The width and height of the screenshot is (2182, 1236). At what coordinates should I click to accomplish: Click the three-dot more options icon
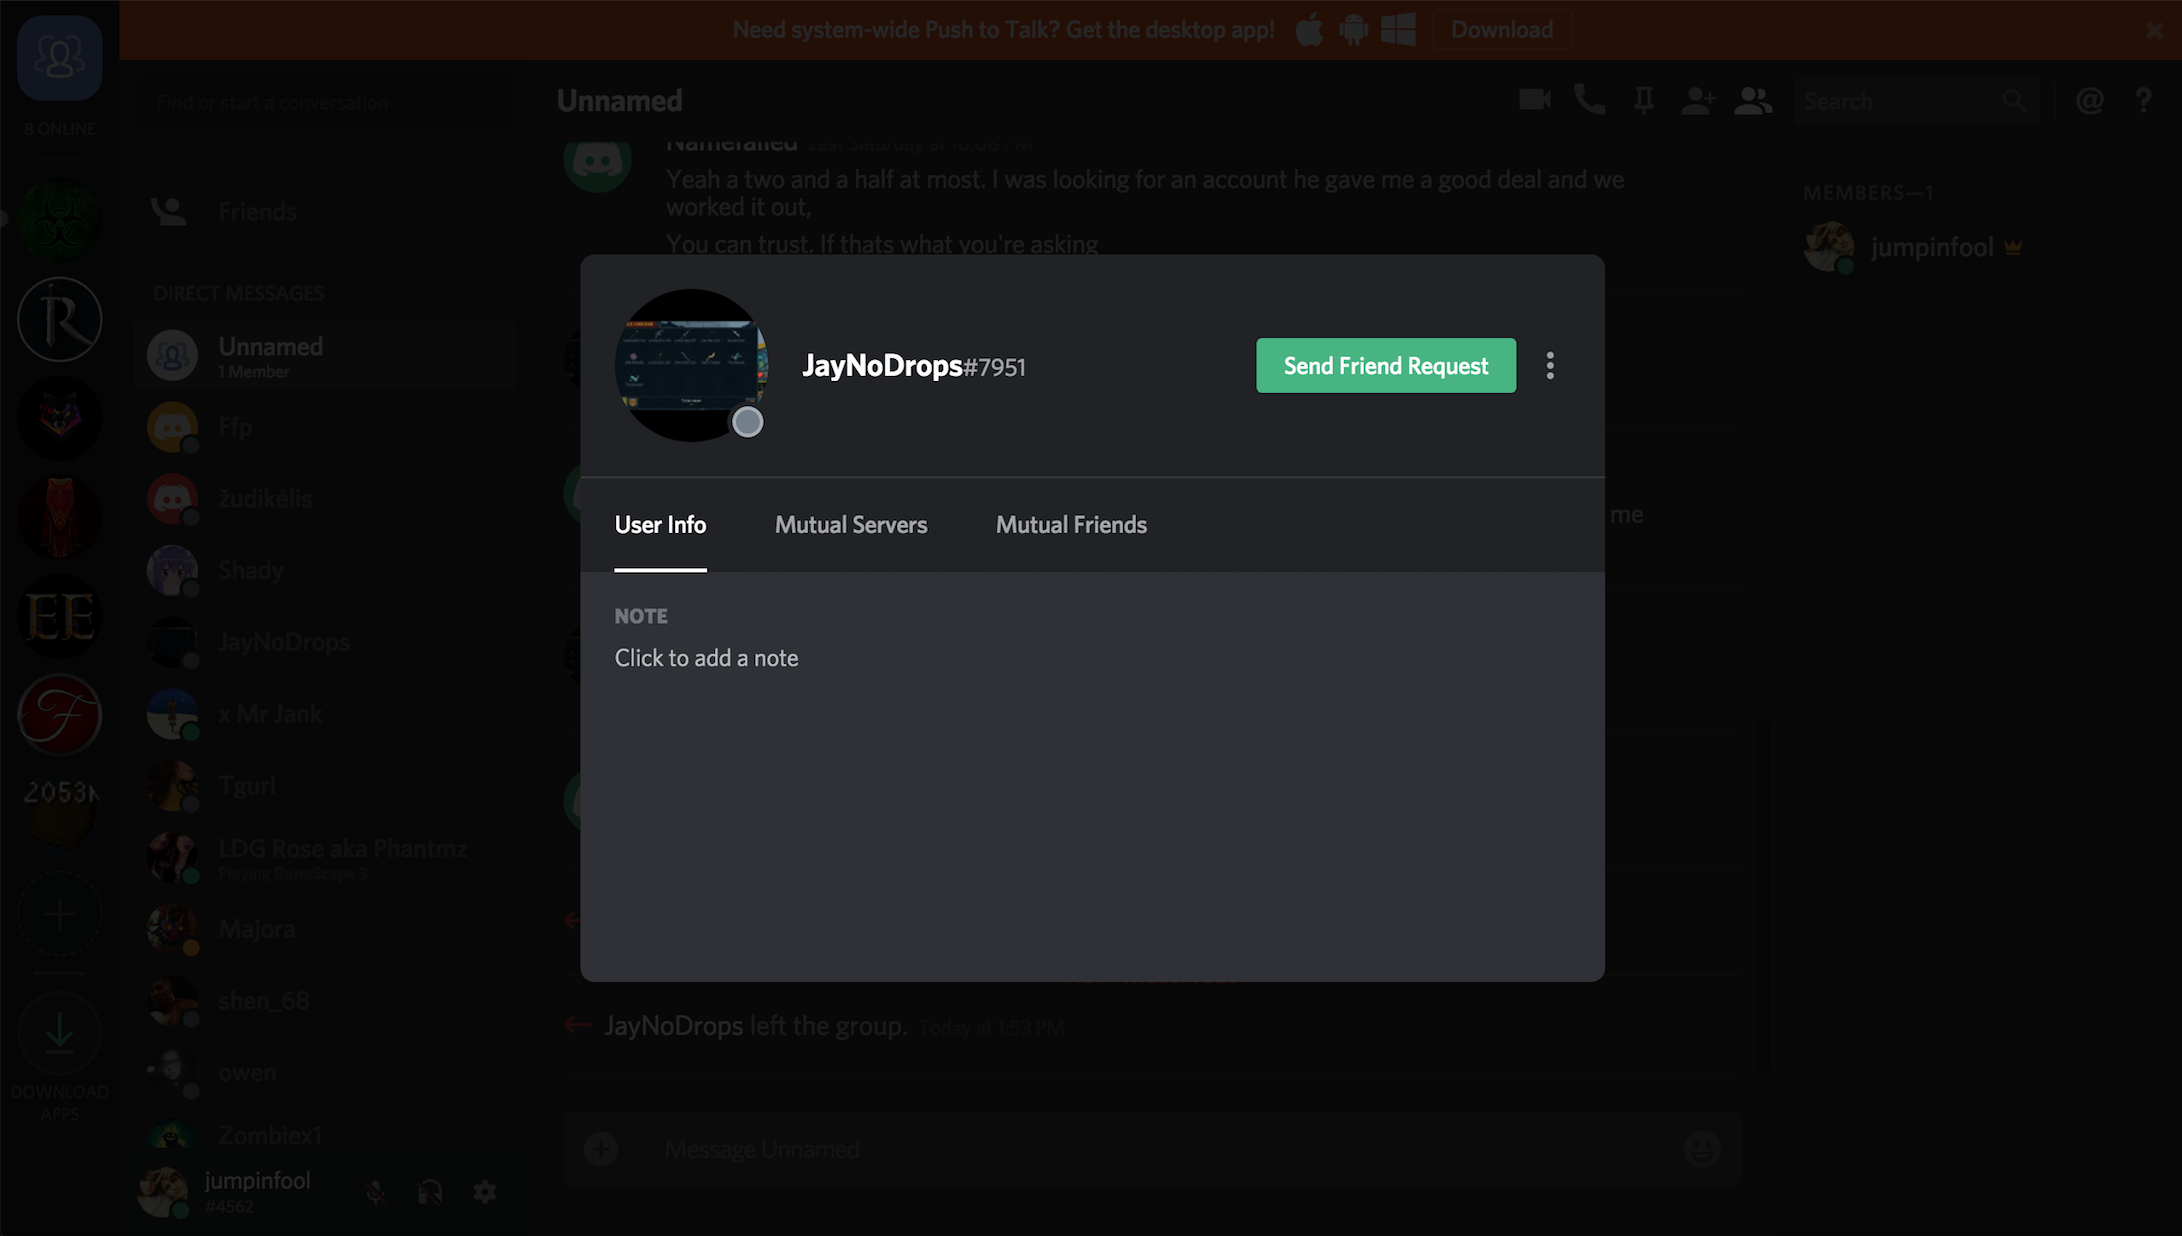[x=1550, y=366]
